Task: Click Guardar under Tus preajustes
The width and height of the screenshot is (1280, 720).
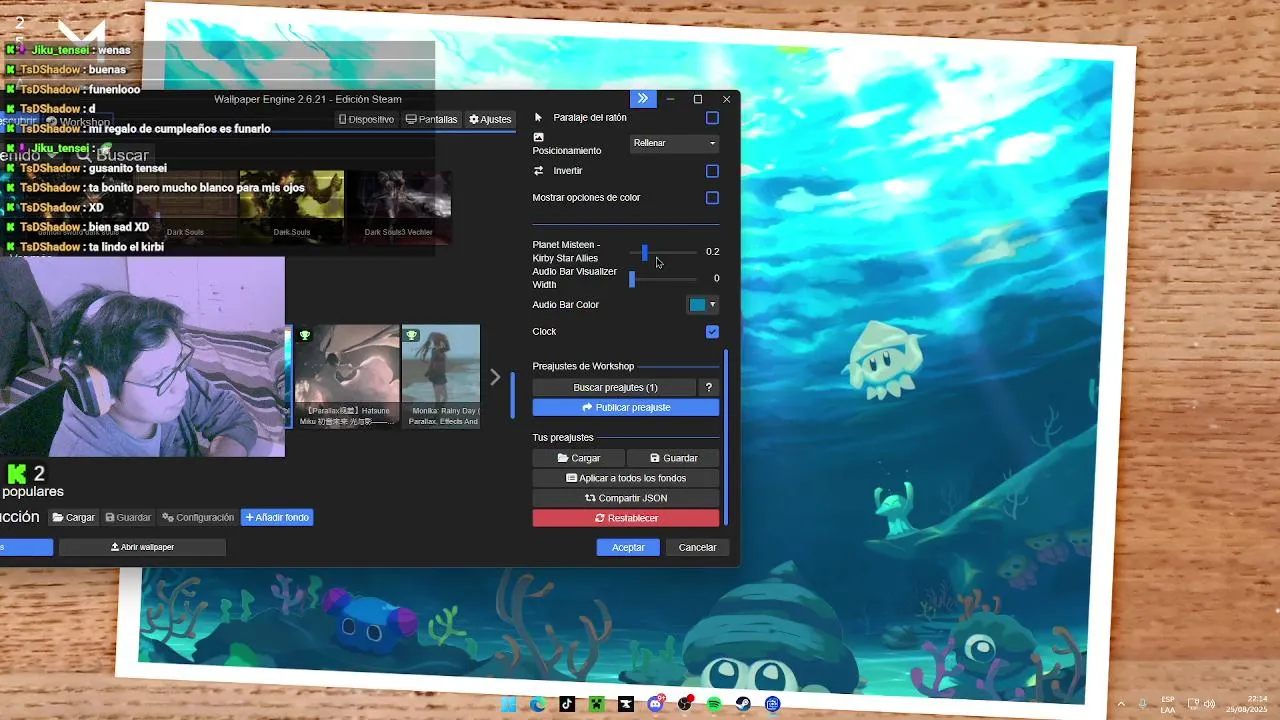Action: [x=673, y=458]
